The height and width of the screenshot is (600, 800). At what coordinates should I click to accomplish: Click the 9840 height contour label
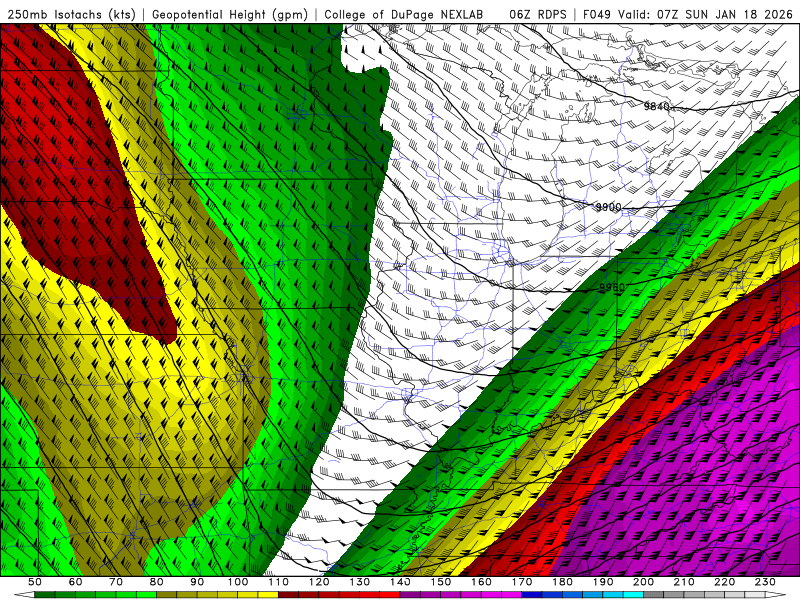(x=656, y=106)
